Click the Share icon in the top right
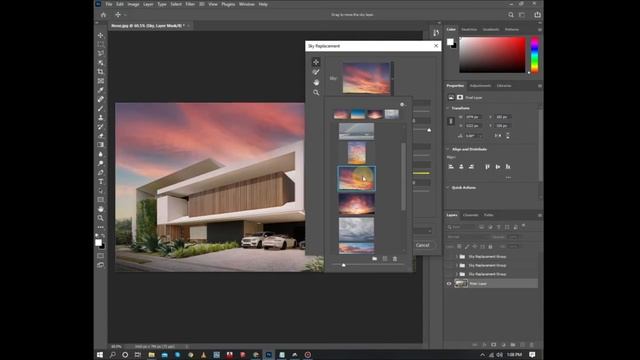 coord(537,15)
